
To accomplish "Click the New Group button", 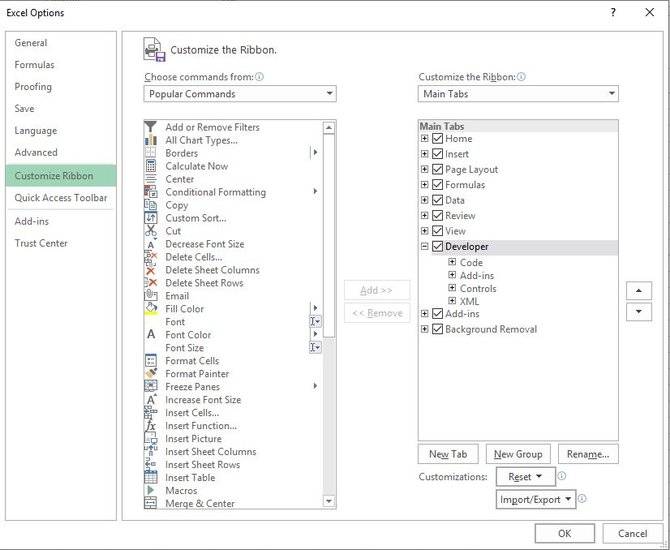I will [x=518, y=454].
